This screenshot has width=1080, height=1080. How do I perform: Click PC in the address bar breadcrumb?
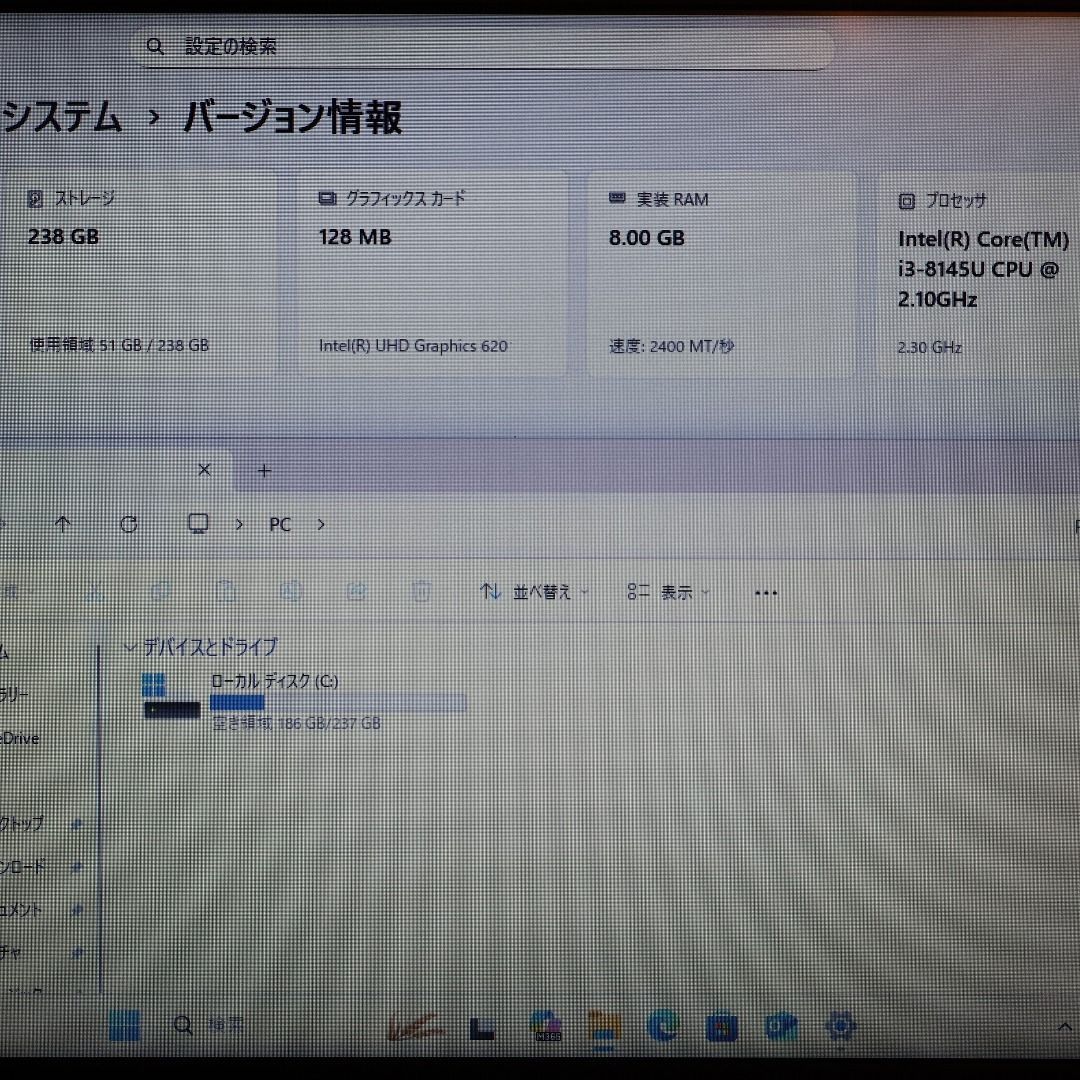[x=279, y=524]
